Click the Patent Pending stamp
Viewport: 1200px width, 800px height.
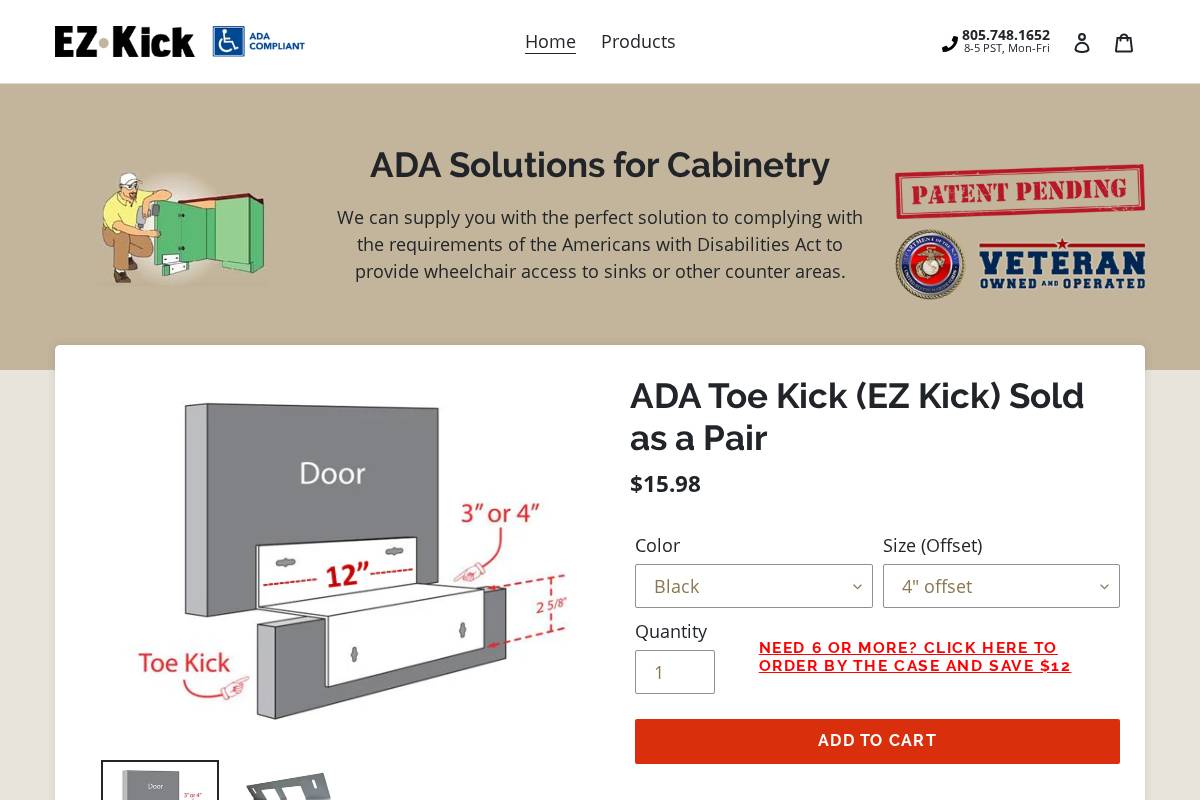[x=1019, y=190]
